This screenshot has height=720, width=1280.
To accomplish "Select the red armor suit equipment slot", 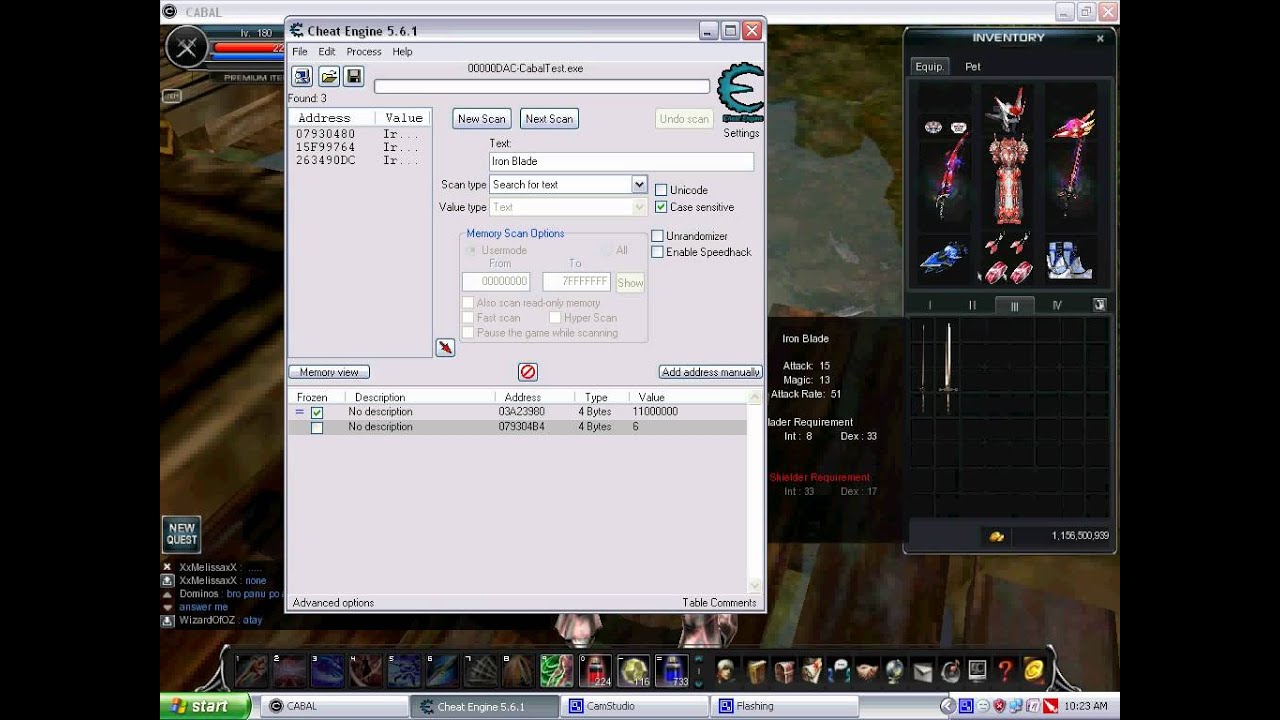I will point(1008,180).
